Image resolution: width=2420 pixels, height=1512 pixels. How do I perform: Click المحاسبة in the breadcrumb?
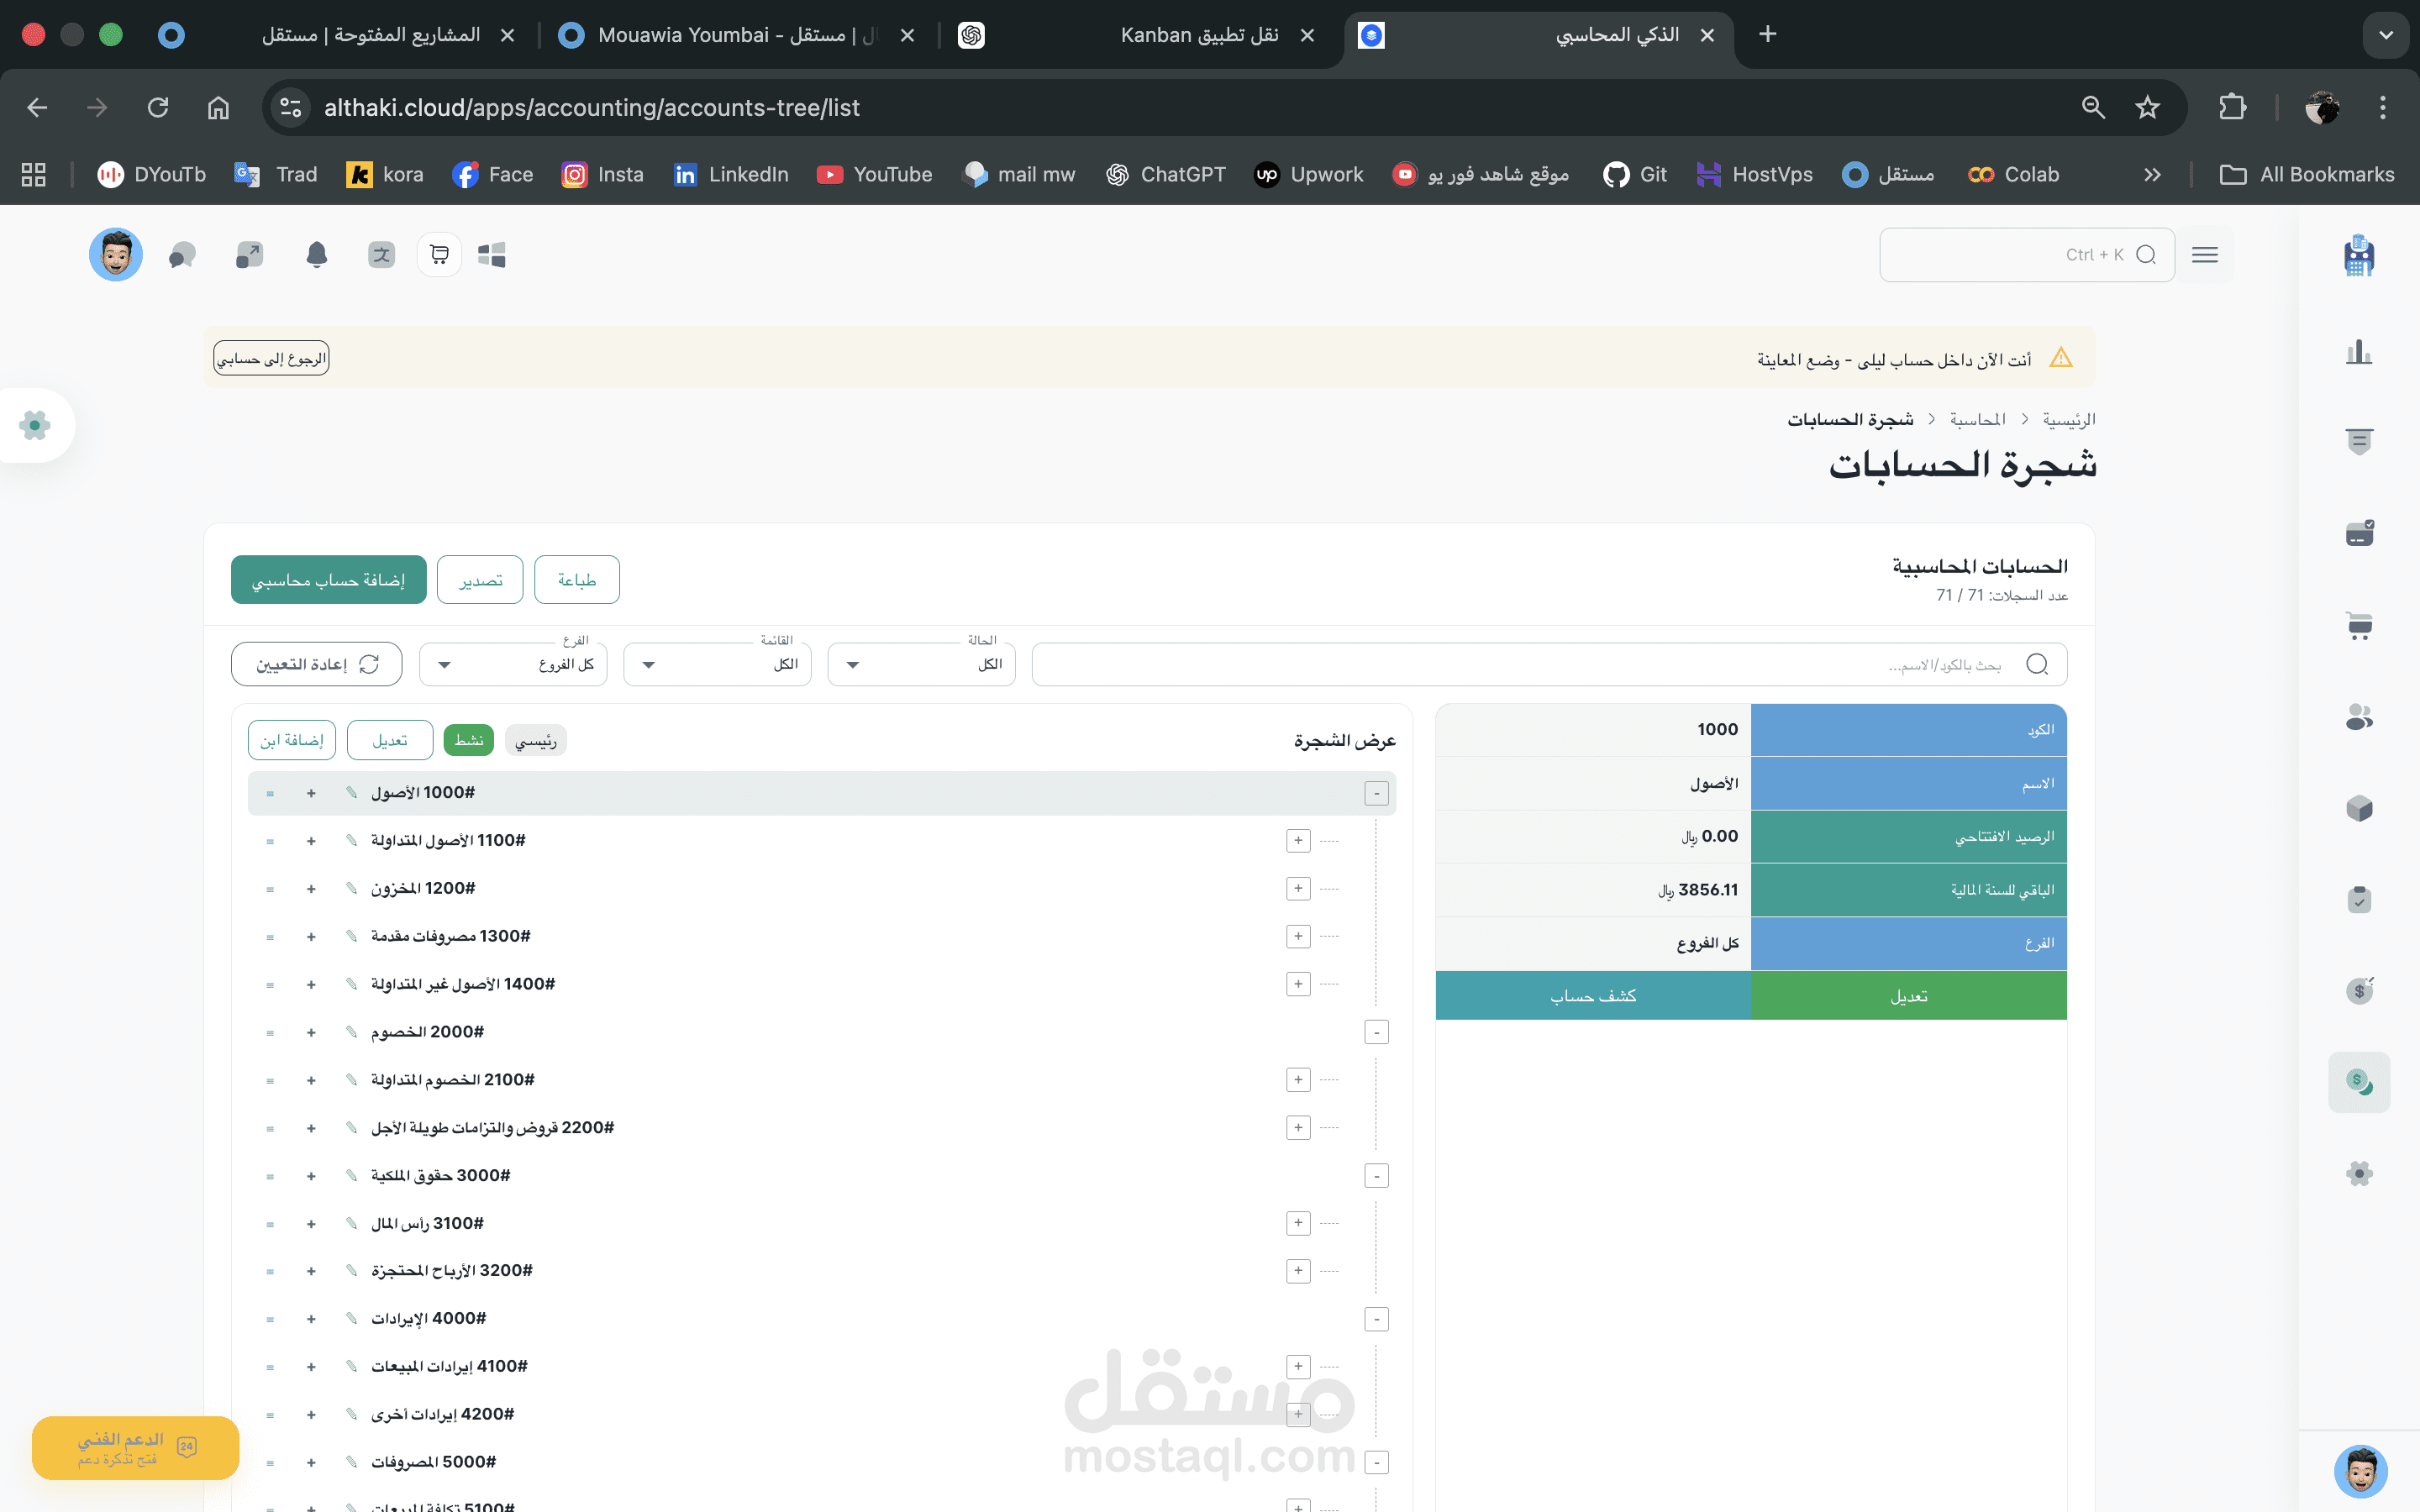coord(1977,419)
